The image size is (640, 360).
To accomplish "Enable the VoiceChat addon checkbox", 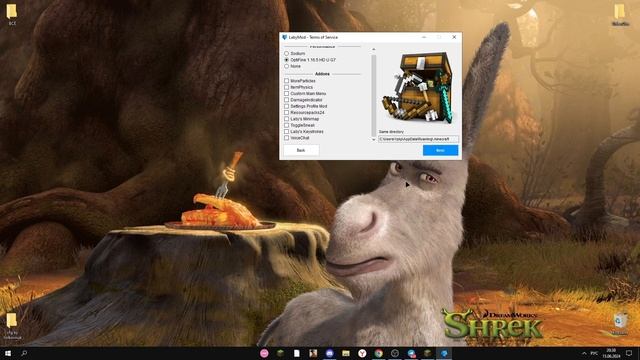I will pyautogui.click(x=287, y=138).
